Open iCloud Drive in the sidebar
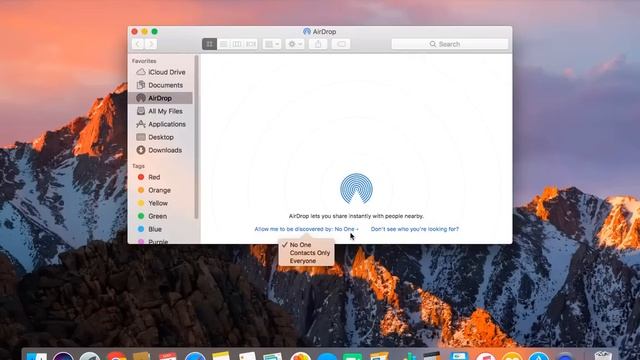640x360 pixels. 161,72
